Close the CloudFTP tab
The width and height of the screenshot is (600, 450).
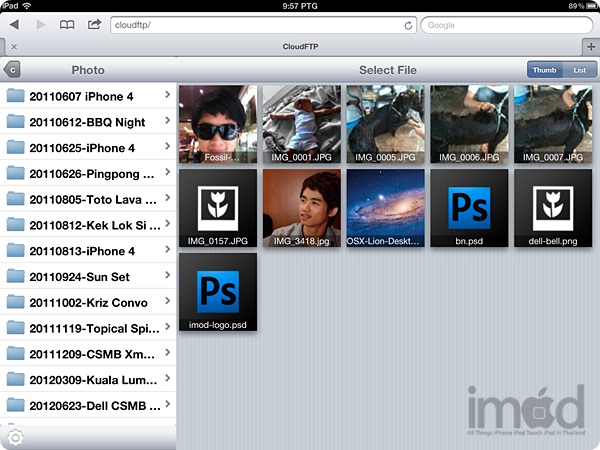pyautogui.click(x=13, y=46)
